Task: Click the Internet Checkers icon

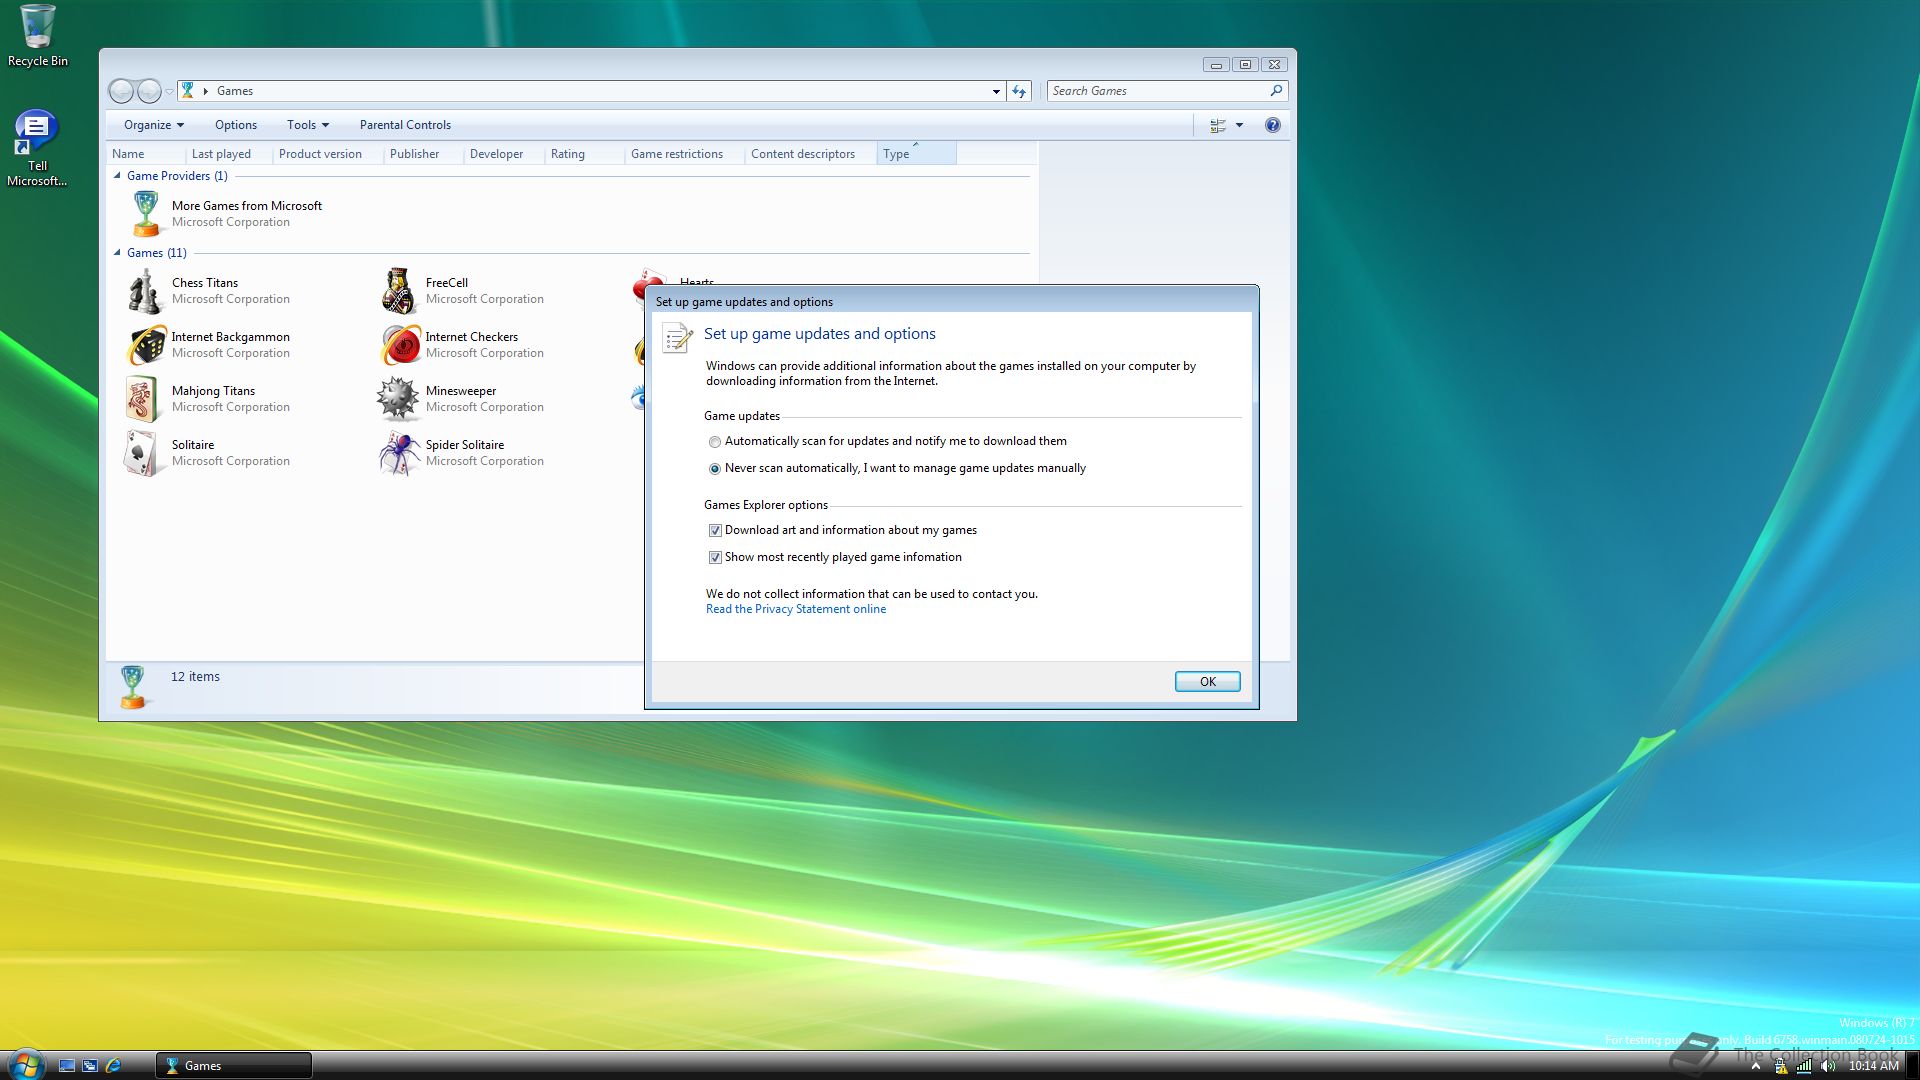Action: click(400, 345)
